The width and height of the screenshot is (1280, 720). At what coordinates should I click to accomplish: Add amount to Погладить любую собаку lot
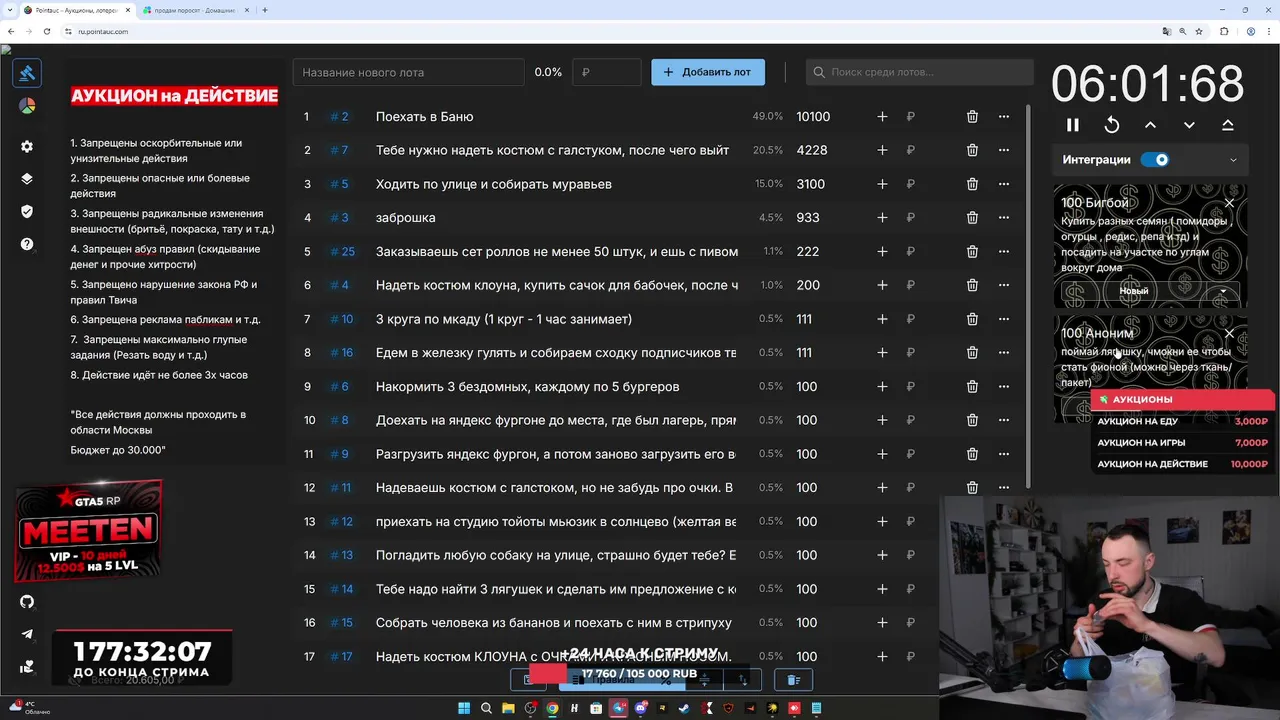882,555
